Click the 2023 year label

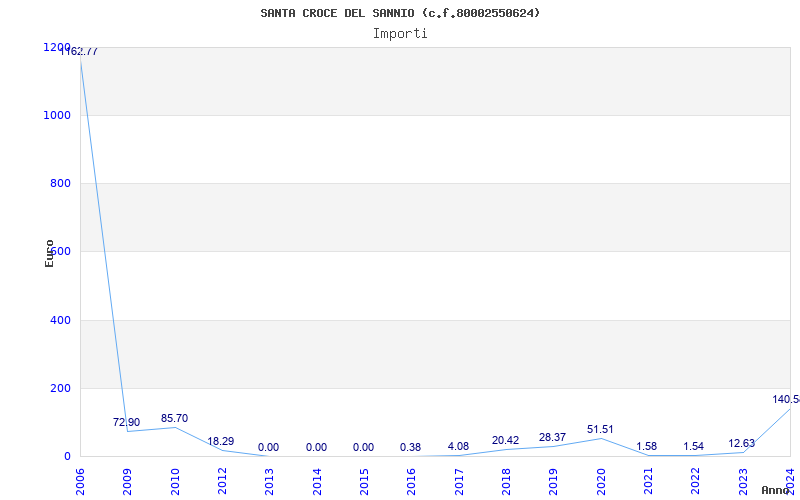[743, 482]
